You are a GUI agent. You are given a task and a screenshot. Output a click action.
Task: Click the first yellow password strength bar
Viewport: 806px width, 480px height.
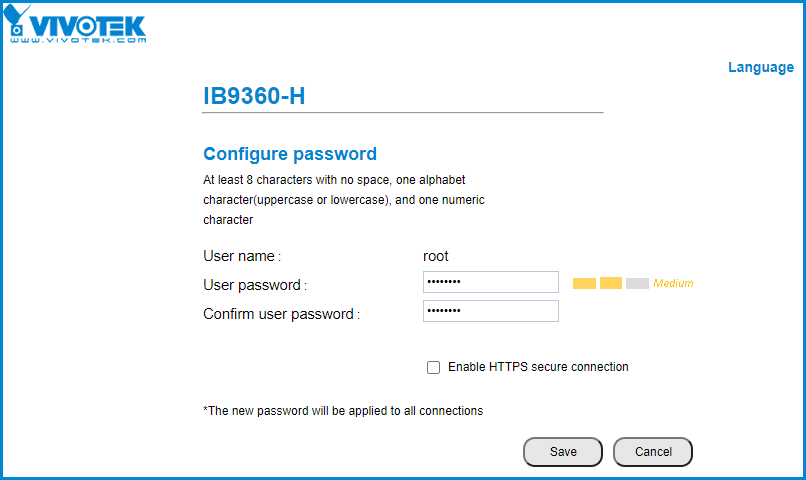click(x=584, y=284)
